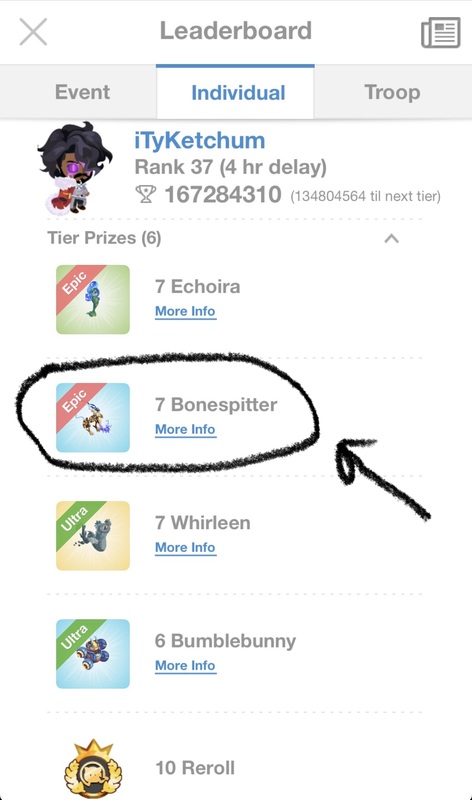Viewport: 472px width, 800px height.
Task: Open More Info for Whirleen
Action: (x=185, y=547)
